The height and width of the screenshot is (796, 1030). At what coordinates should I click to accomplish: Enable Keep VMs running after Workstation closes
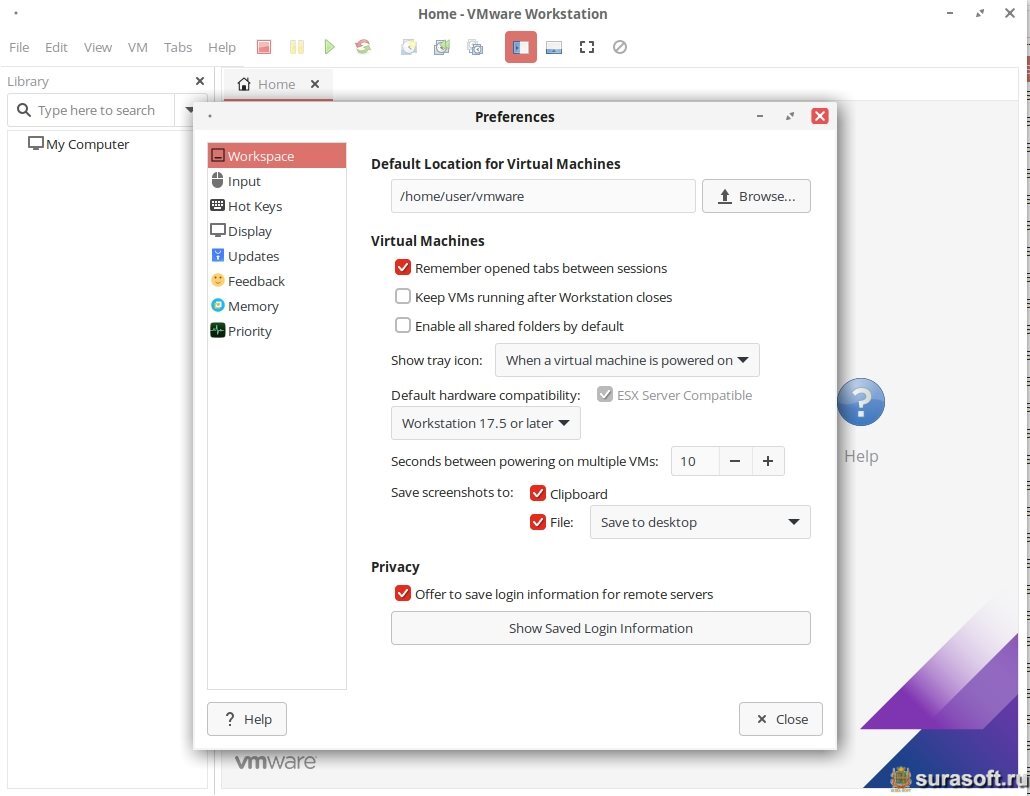(x=403, y=296)
